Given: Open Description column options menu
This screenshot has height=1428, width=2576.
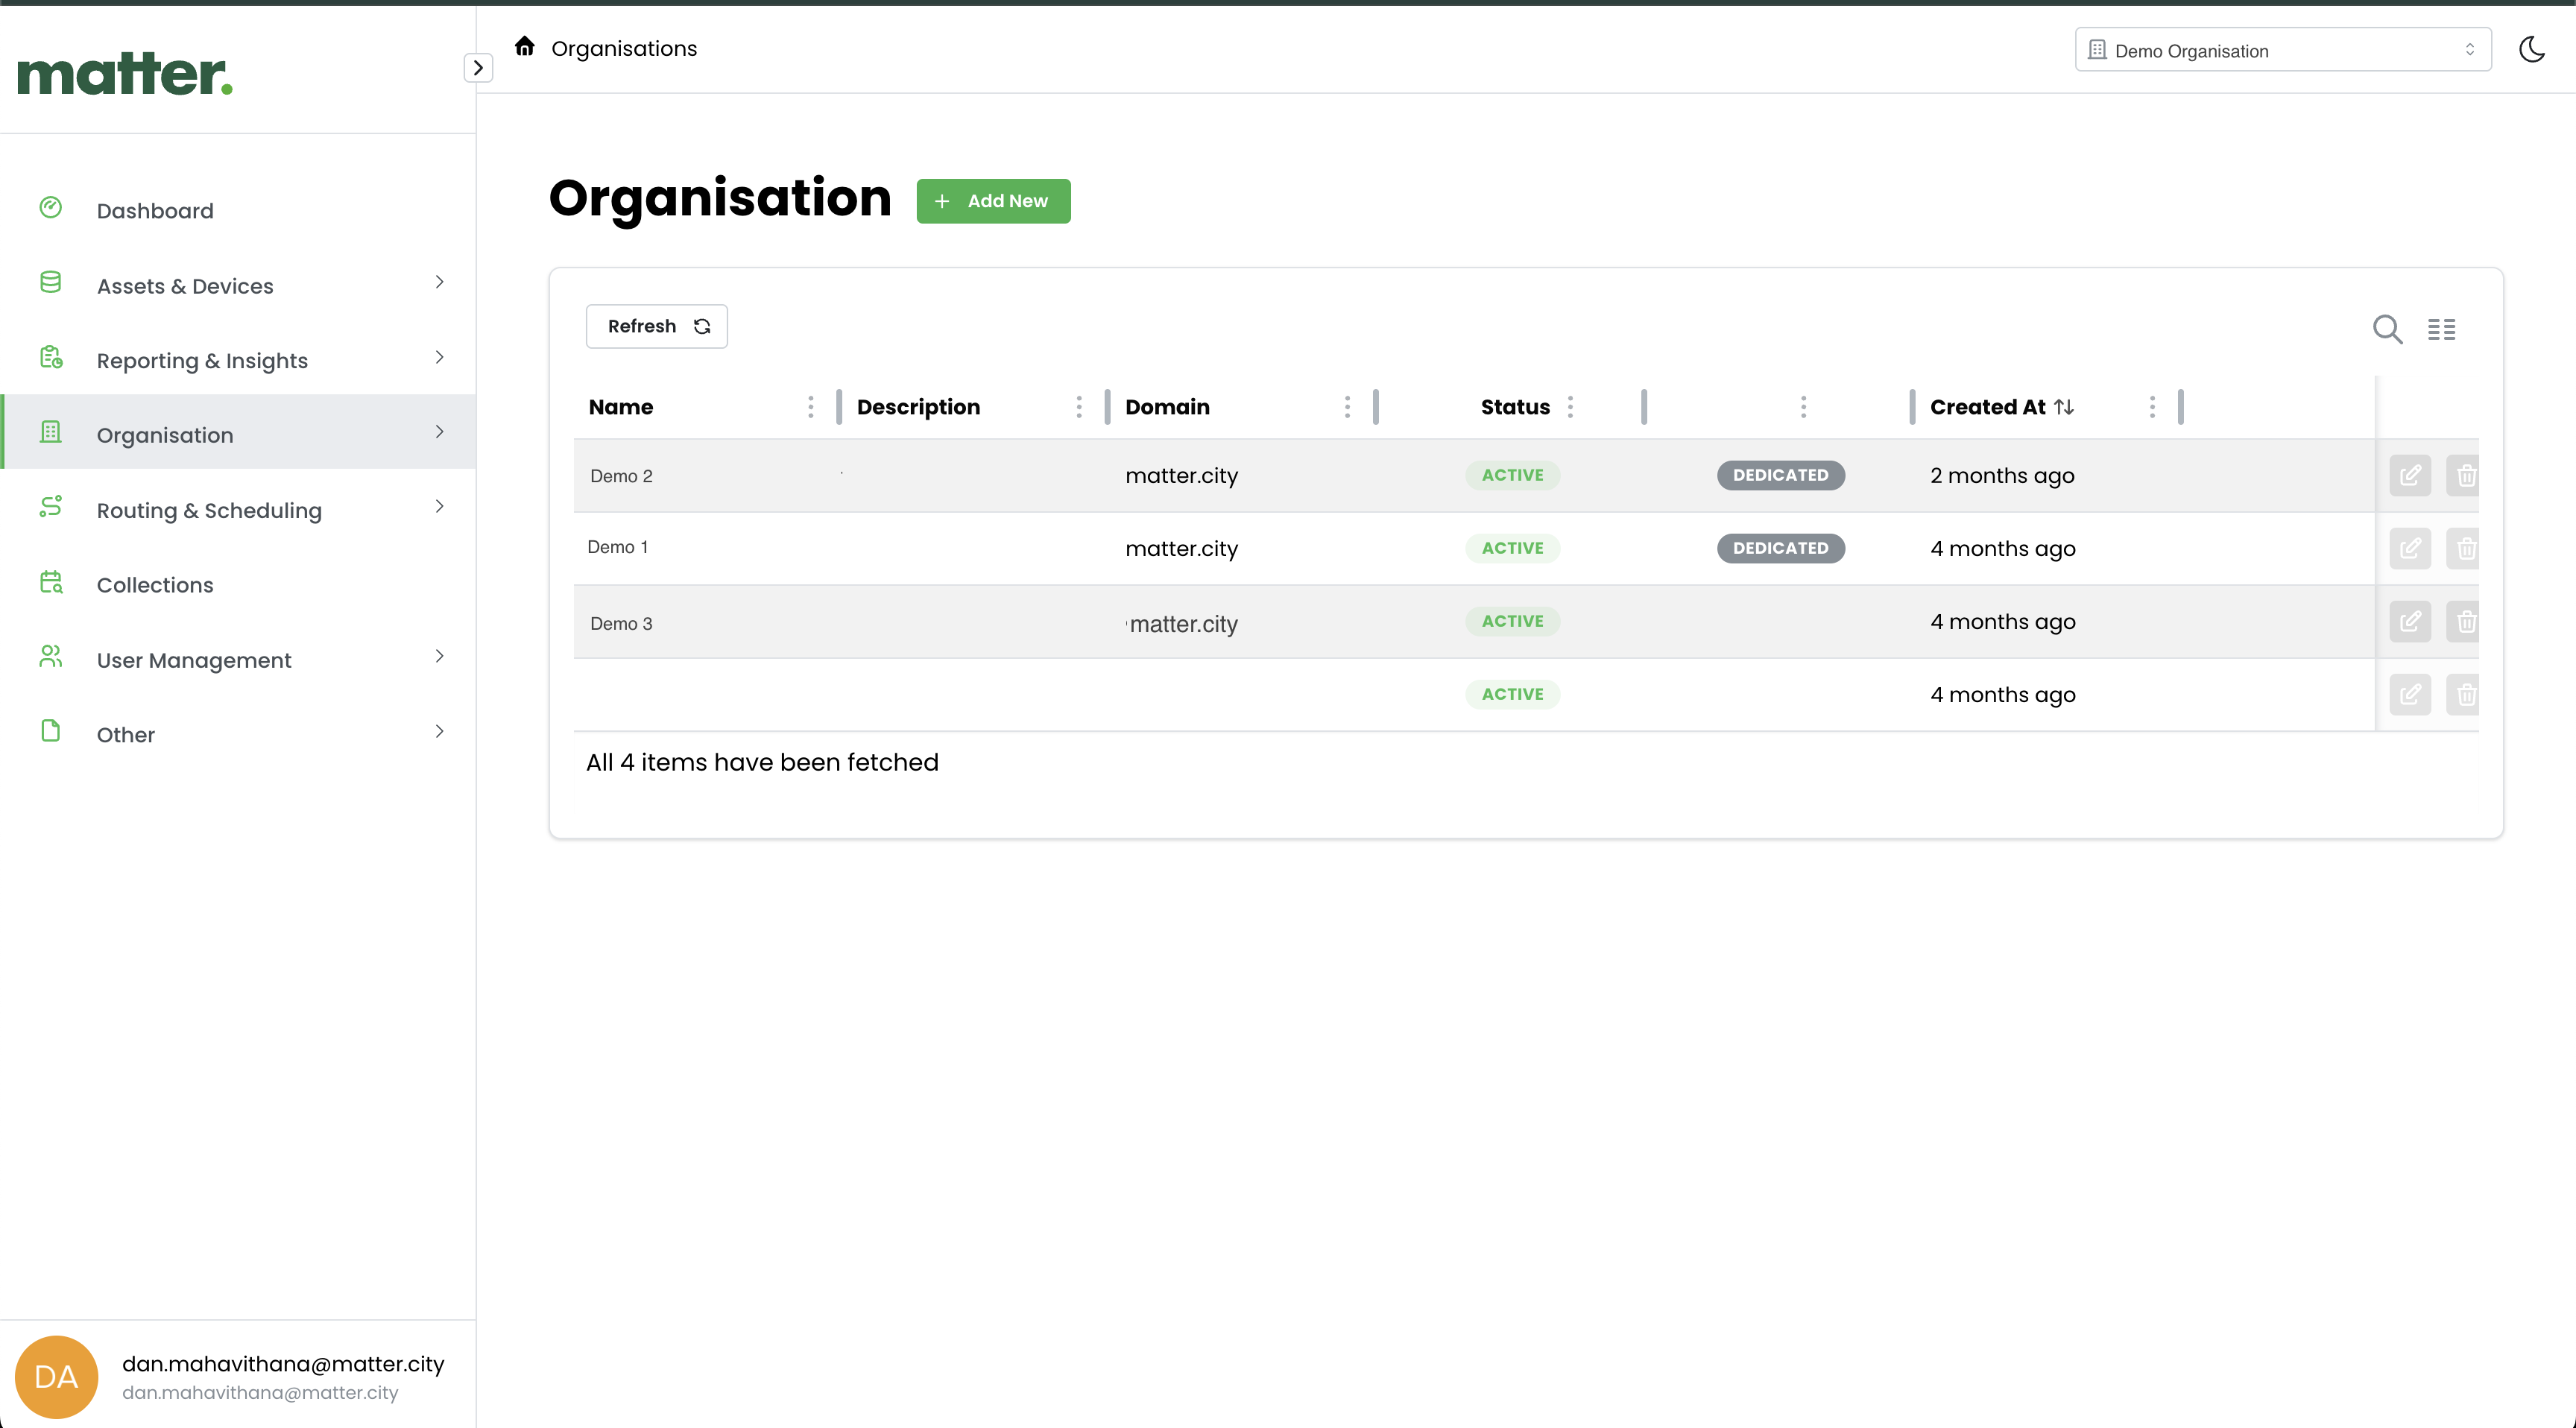Looking at the screenshot, I should (x=1078, y=407).
